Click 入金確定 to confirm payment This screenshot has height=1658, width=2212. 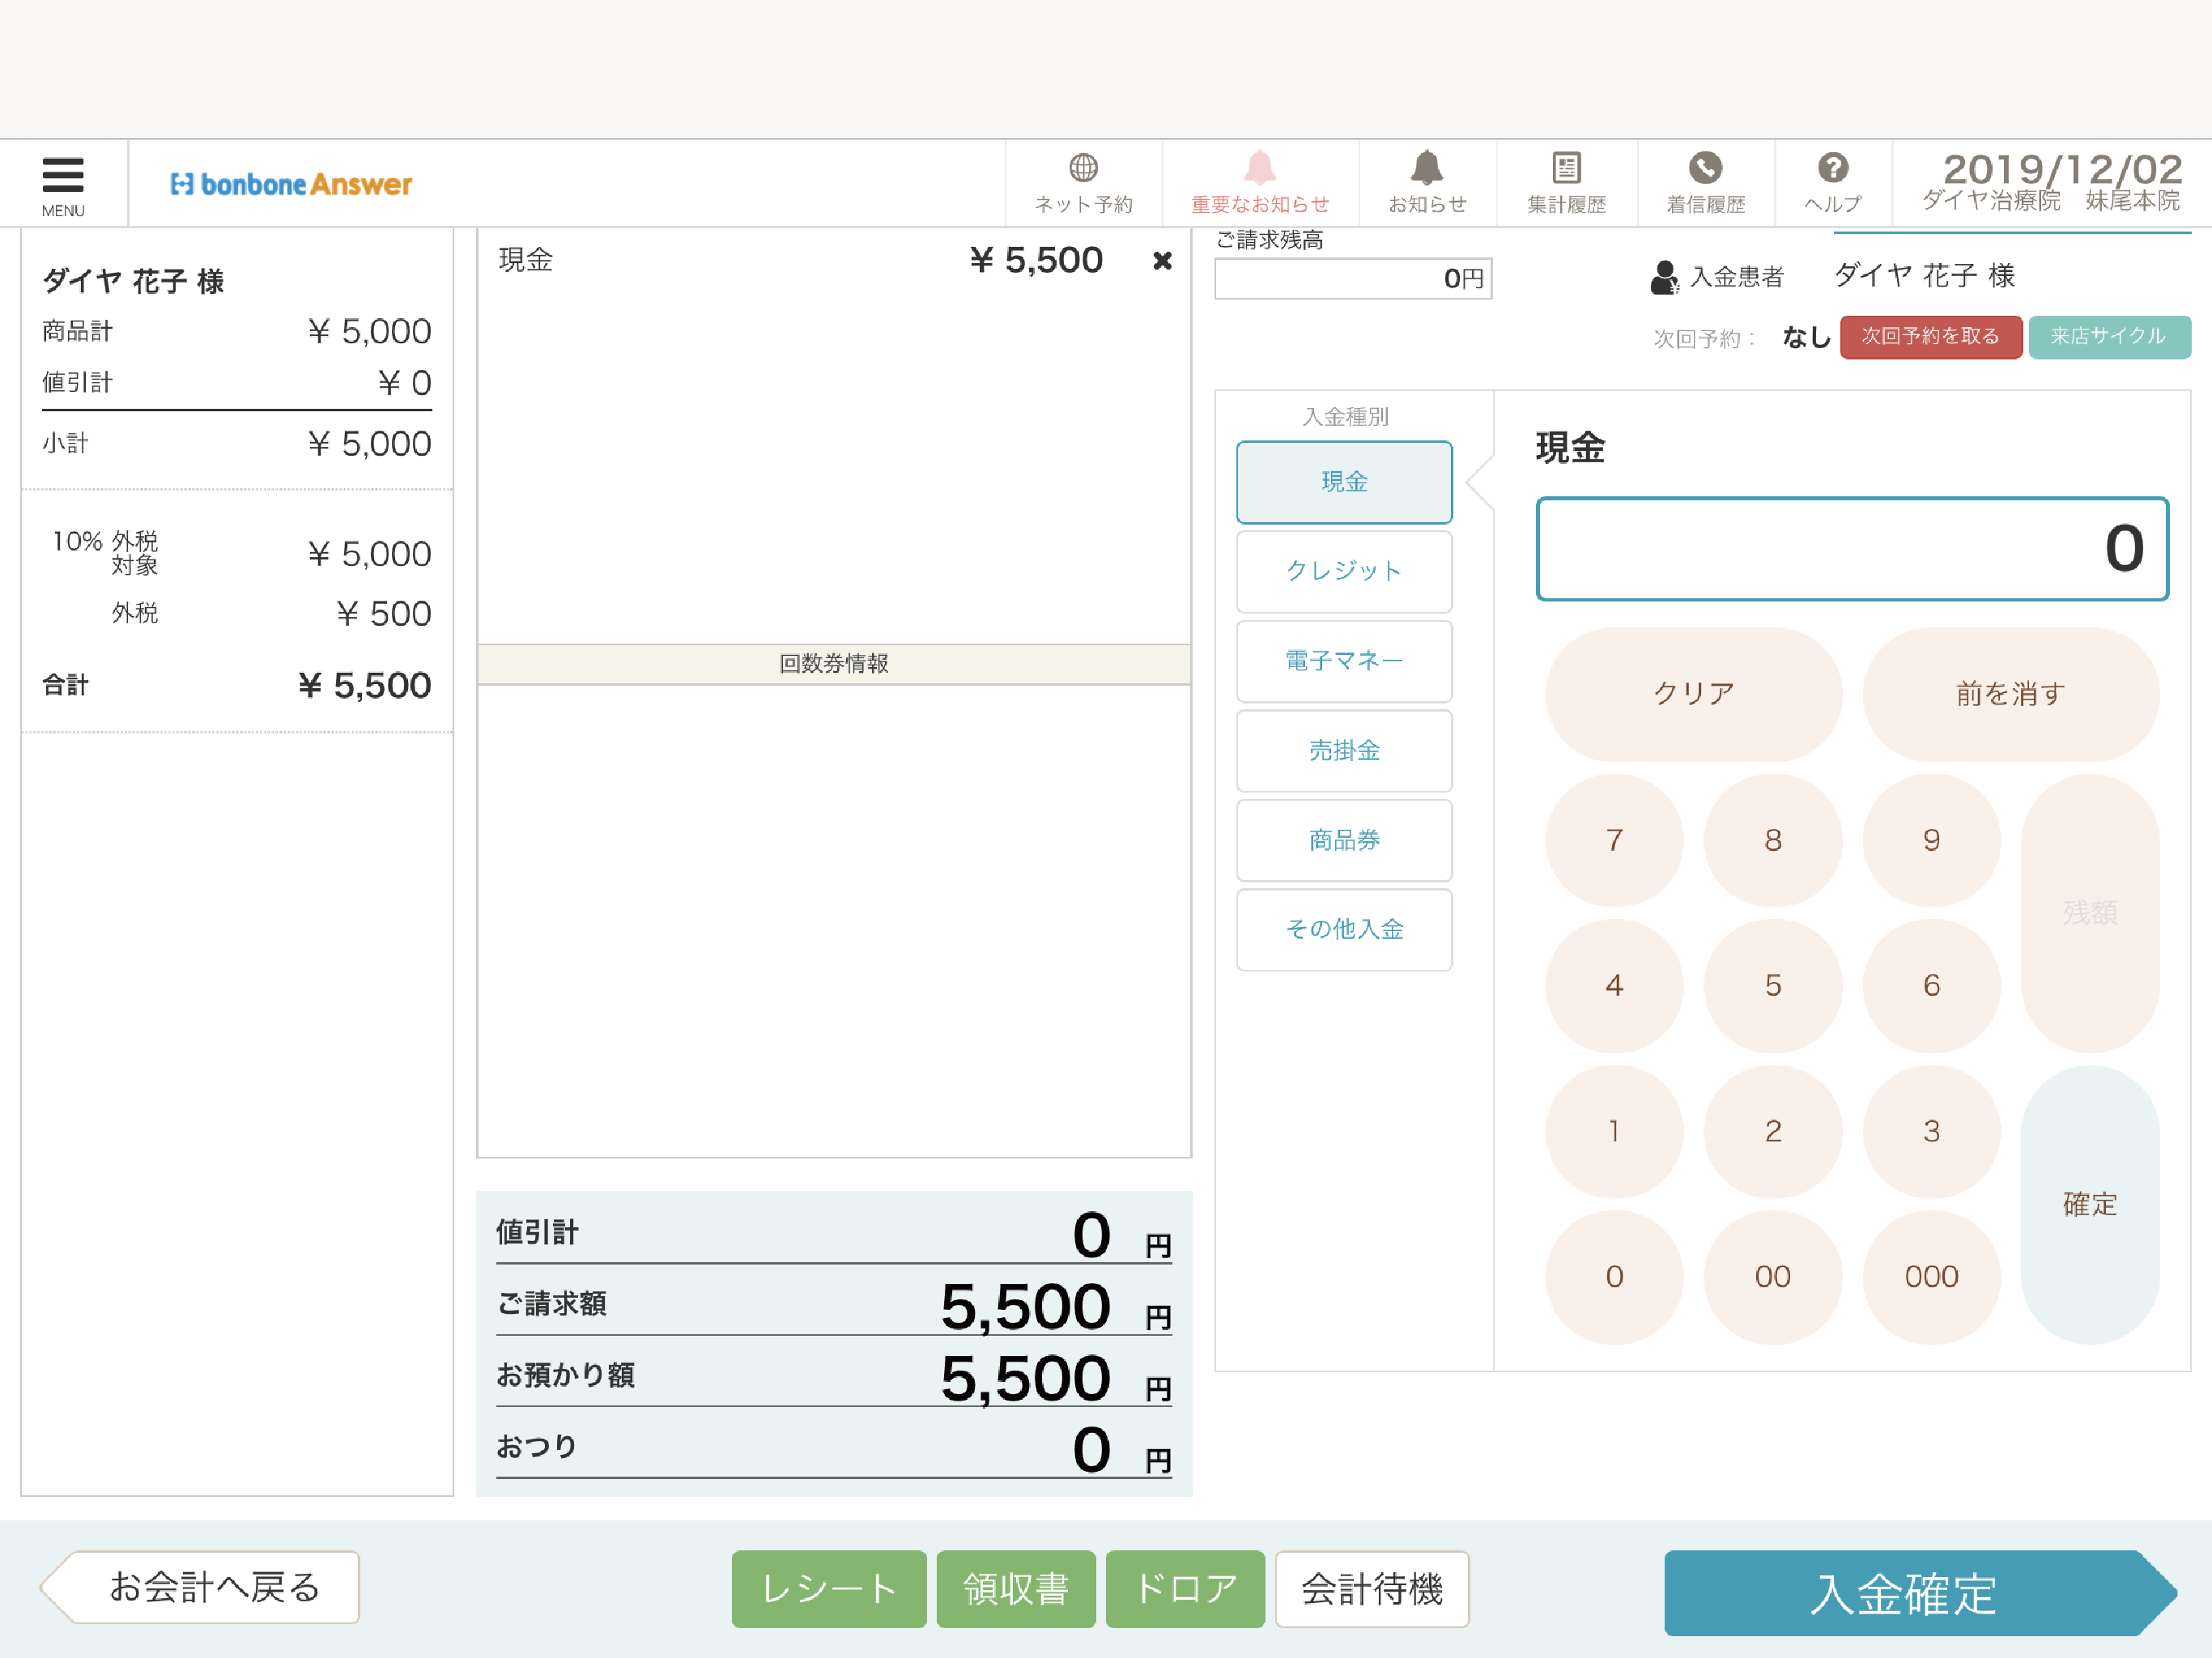coord(1919,1593)
